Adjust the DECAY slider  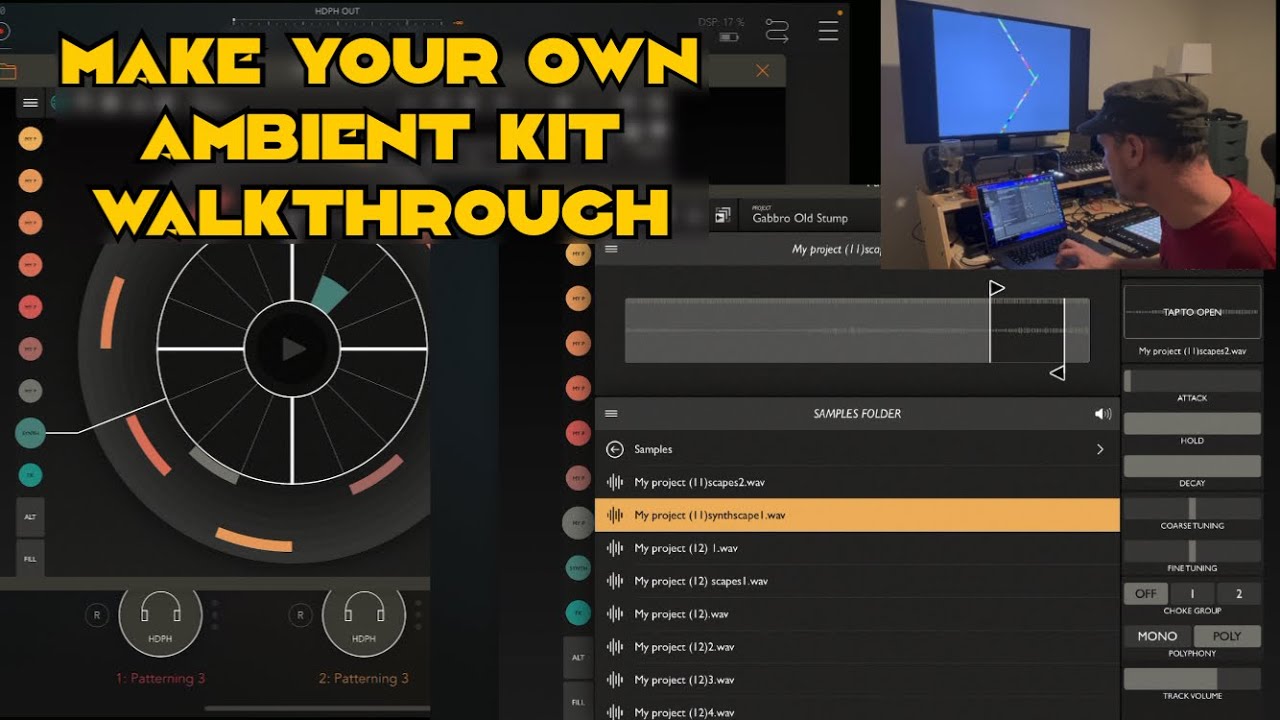1192,466
